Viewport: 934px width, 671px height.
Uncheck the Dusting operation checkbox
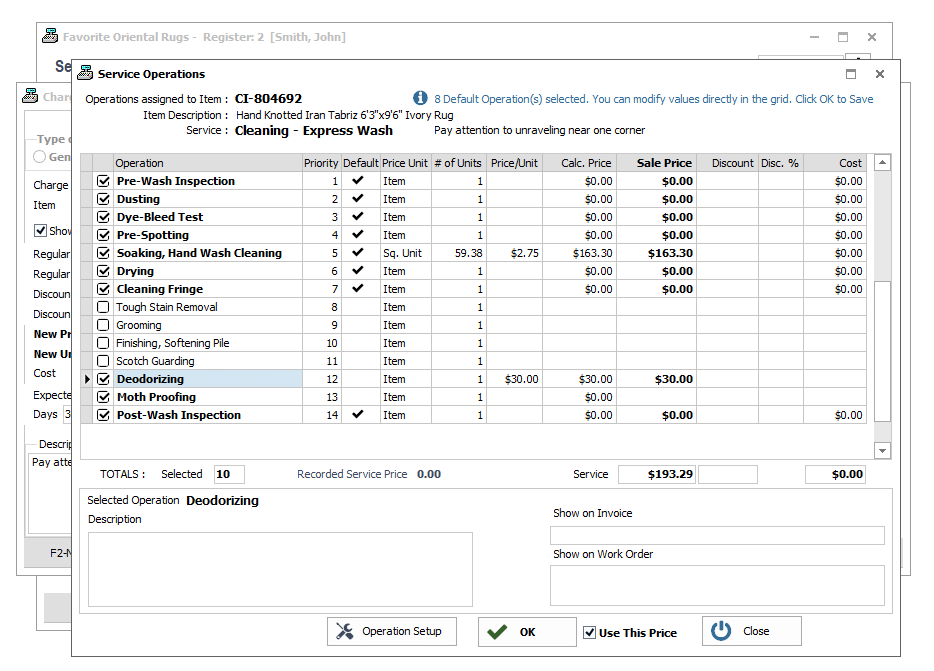(104, 198)
